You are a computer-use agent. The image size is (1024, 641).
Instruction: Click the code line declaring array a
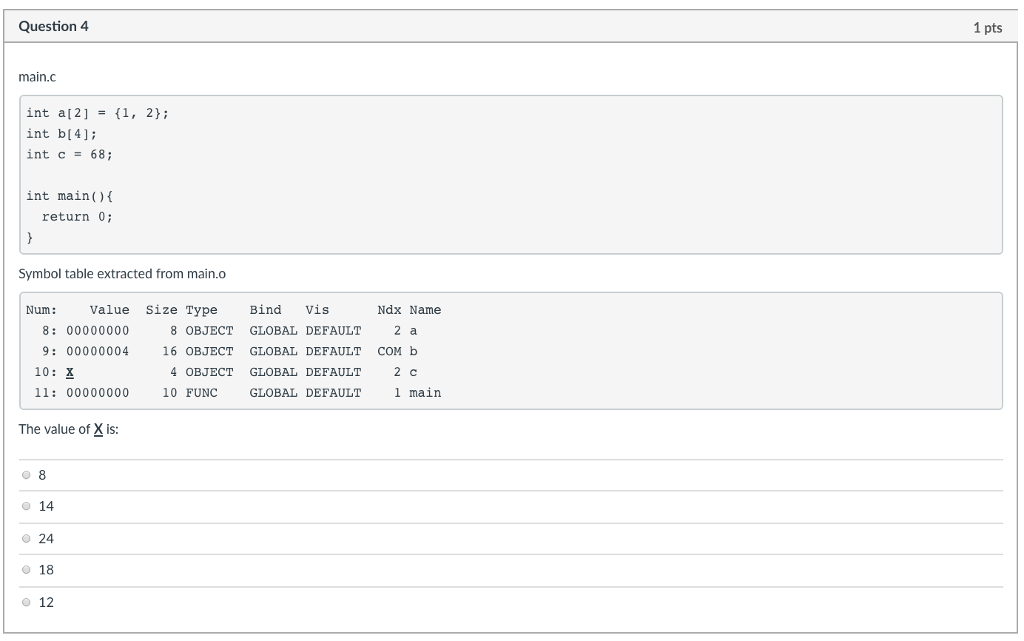click(x=98, y=113)
